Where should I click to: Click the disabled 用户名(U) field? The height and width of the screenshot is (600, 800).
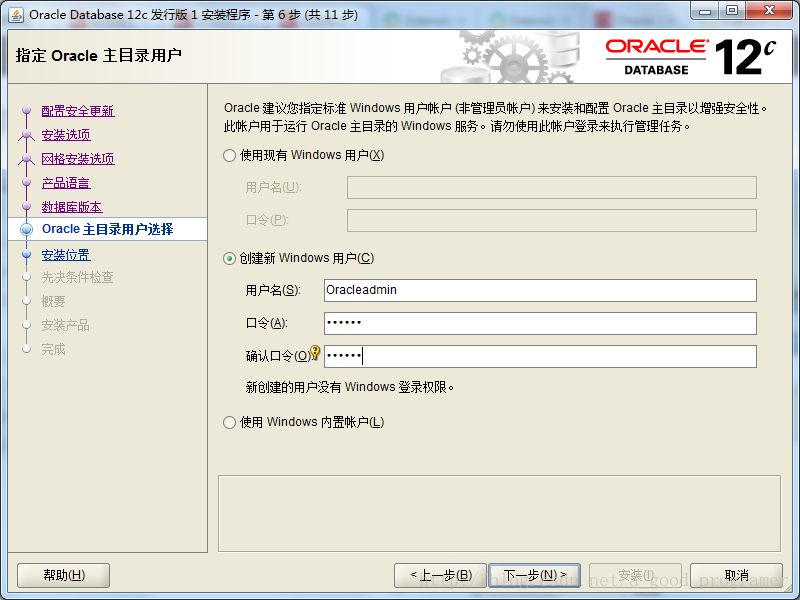pyautogui.click(x=552, y=188)
